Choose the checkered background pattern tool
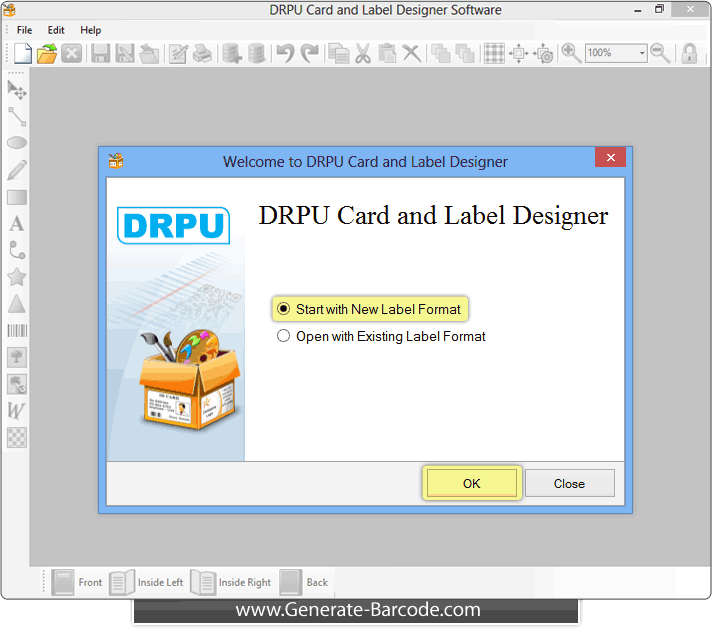The width and height of the screenshot is (712, 629). coord(17,438)
